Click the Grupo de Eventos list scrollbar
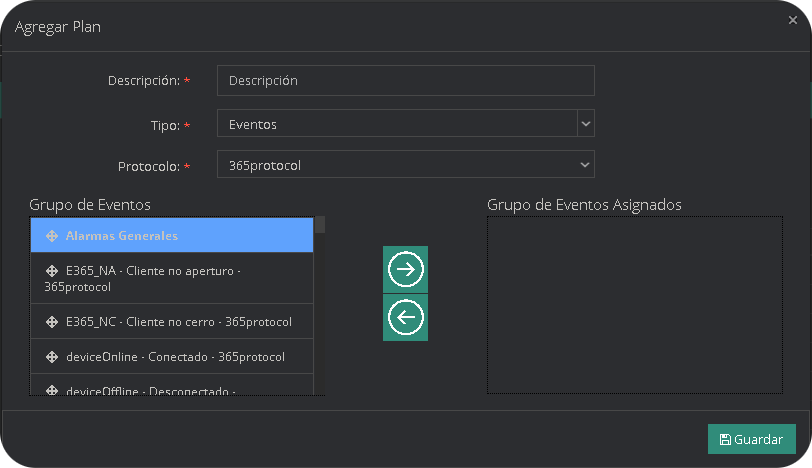The image size is (812, 468). 320,300
